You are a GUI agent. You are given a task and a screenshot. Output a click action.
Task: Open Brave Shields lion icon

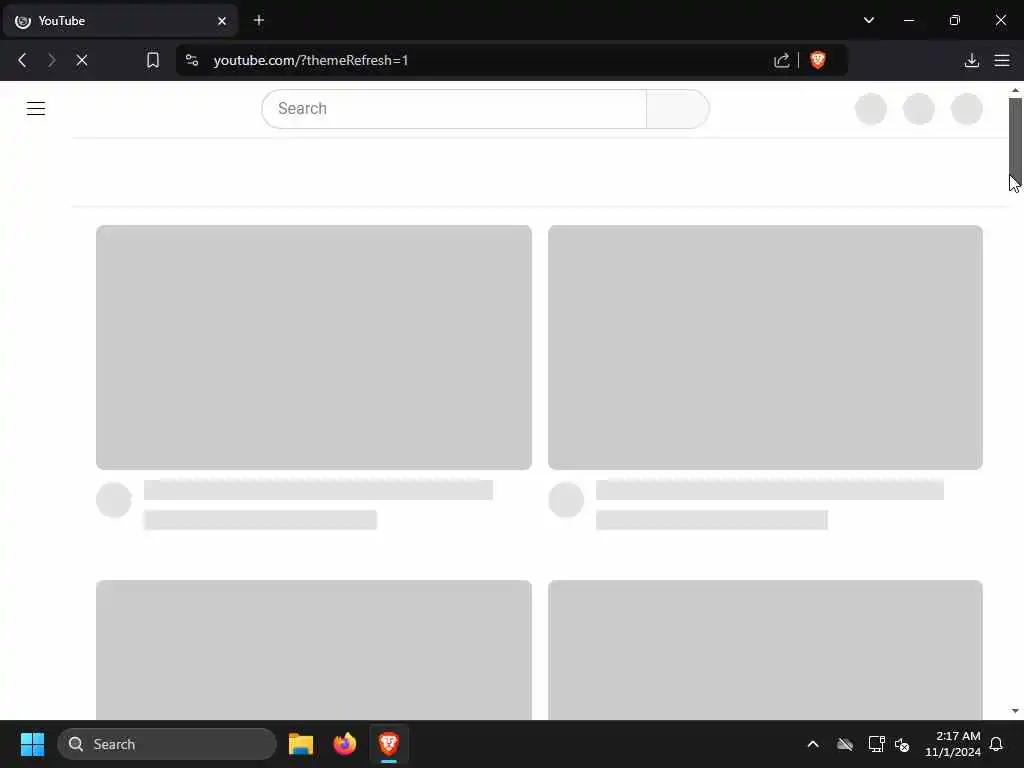tap(818, 60)
